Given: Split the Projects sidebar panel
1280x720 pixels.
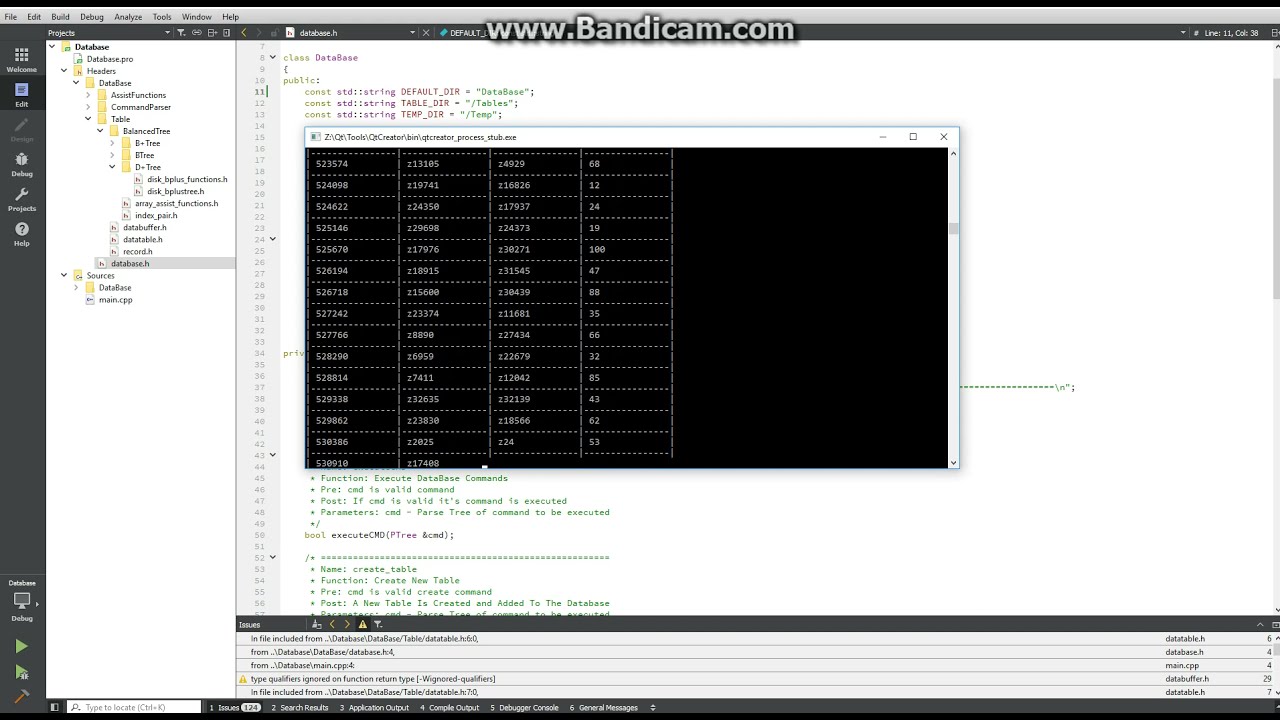Looking at the screenshot, I should (211, 33).
